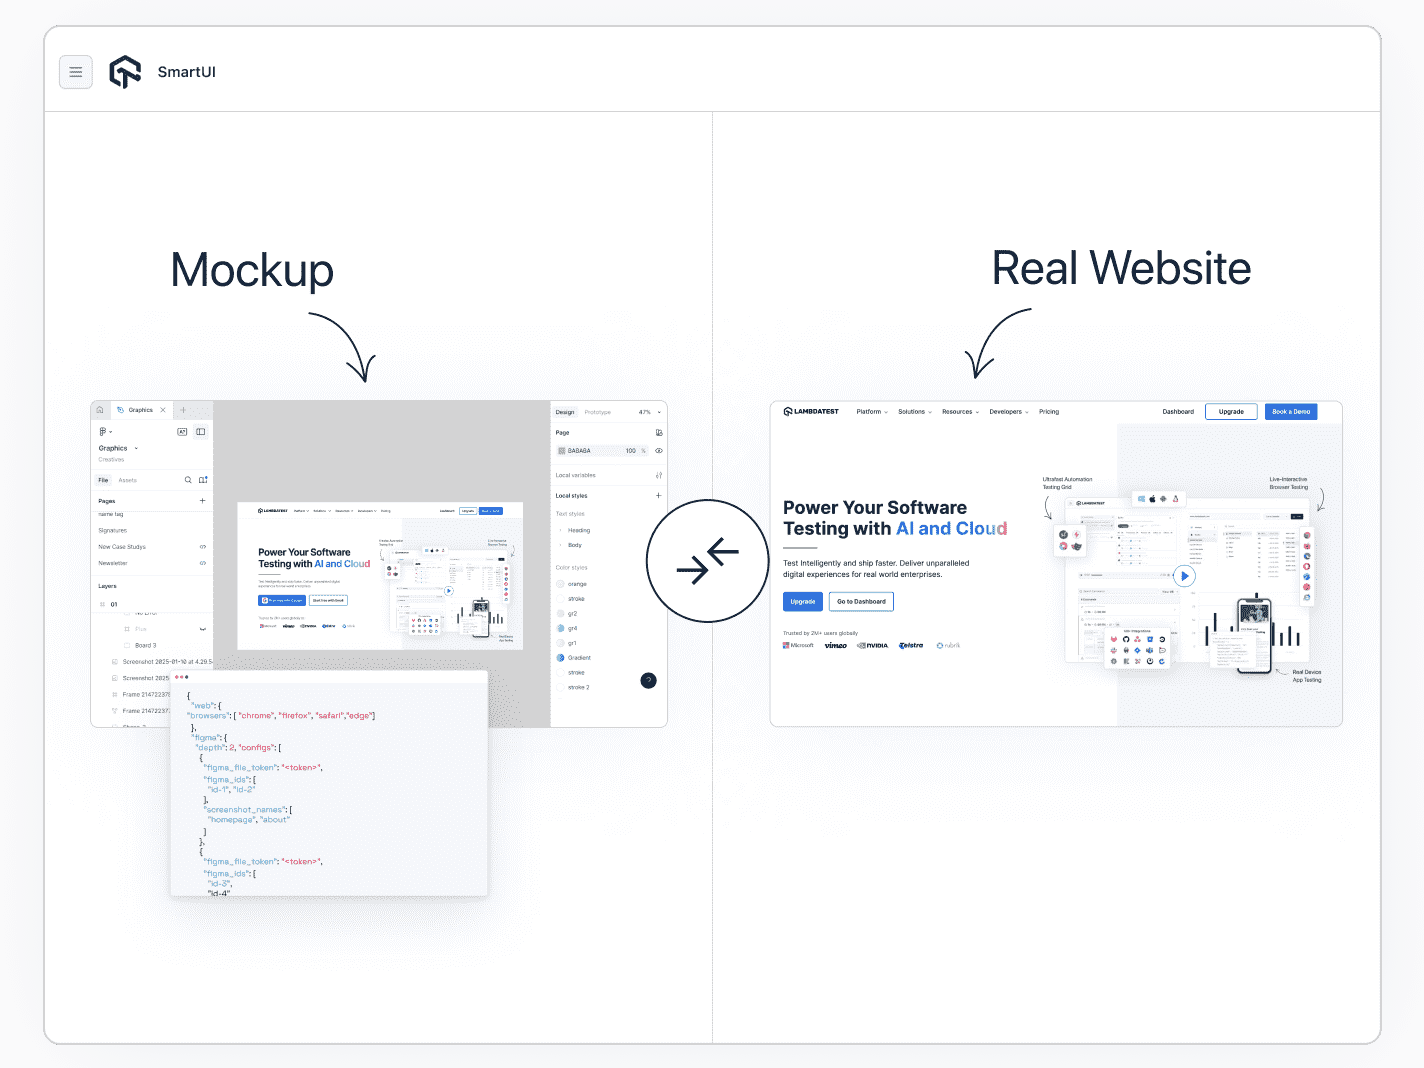Open the 47% zoom dropdown
The width and height of the screenshot is (1424, 1068).
pos(650,412)
